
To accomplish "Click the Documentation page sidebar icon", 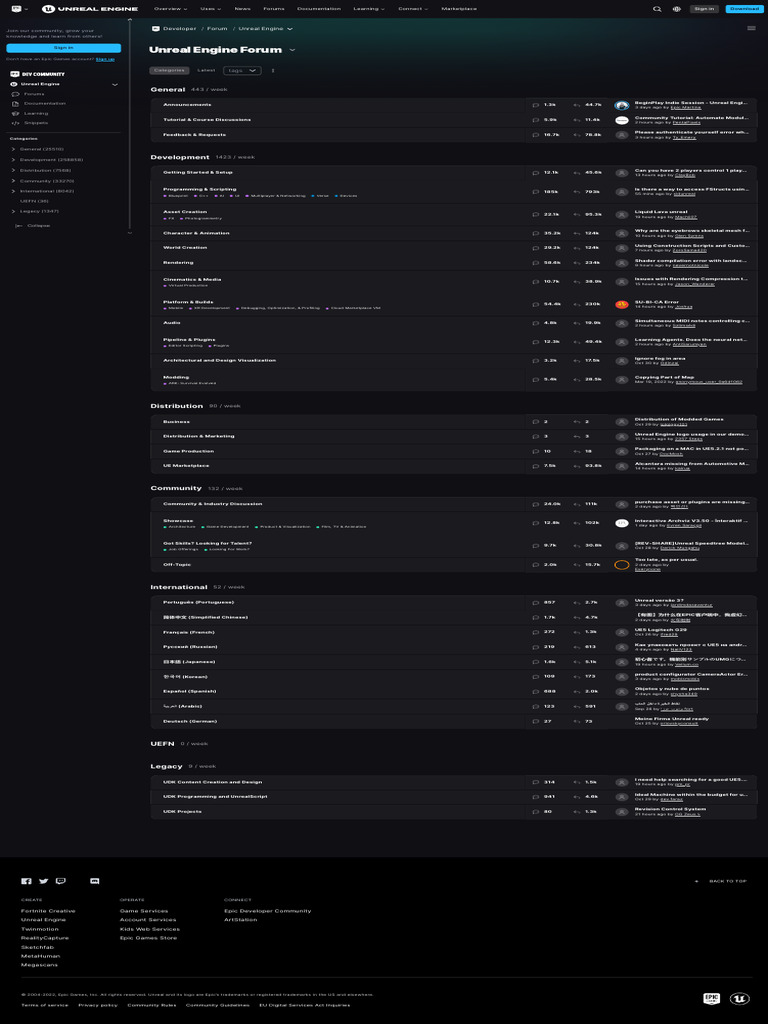I will tap(16, 104).
